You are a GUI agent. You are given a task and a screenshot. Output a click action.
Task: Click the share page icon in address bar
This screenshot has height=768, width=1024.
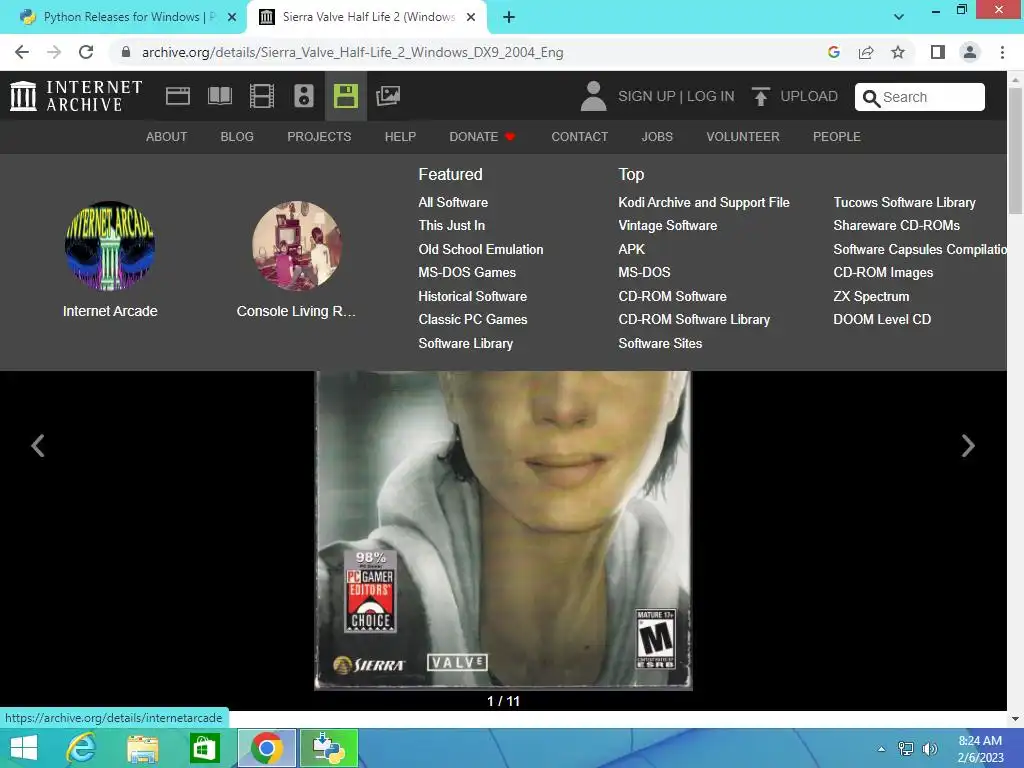click(866, 52)
